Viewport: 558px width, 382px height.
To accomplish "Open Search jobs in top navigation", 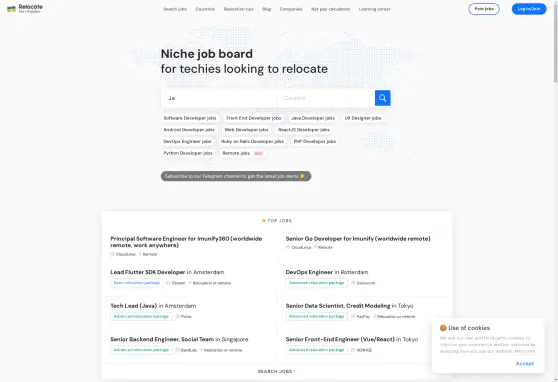I will click(175, 9).
